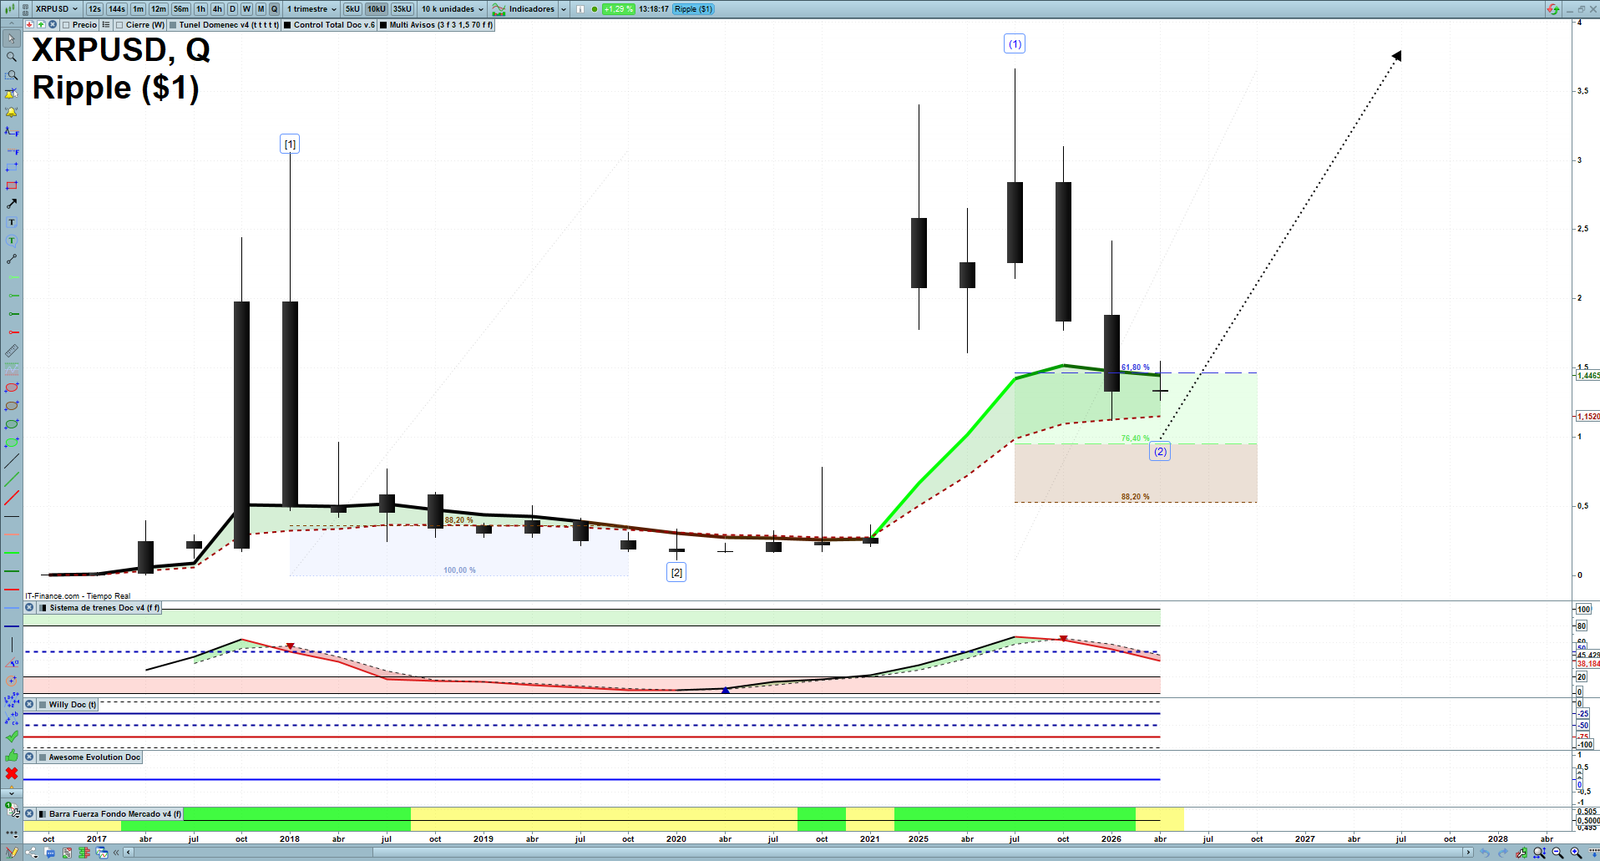
Task: Expand the arrow next to Indicadores
Action: point(563,9)
